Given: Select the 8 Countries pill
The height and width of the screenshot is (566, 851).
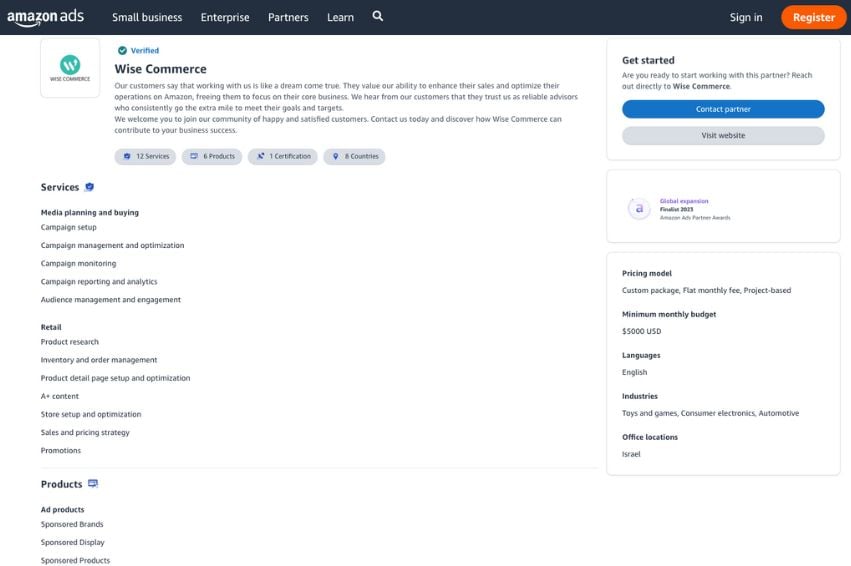Looking at the screenshot, I should click(355, 157).
